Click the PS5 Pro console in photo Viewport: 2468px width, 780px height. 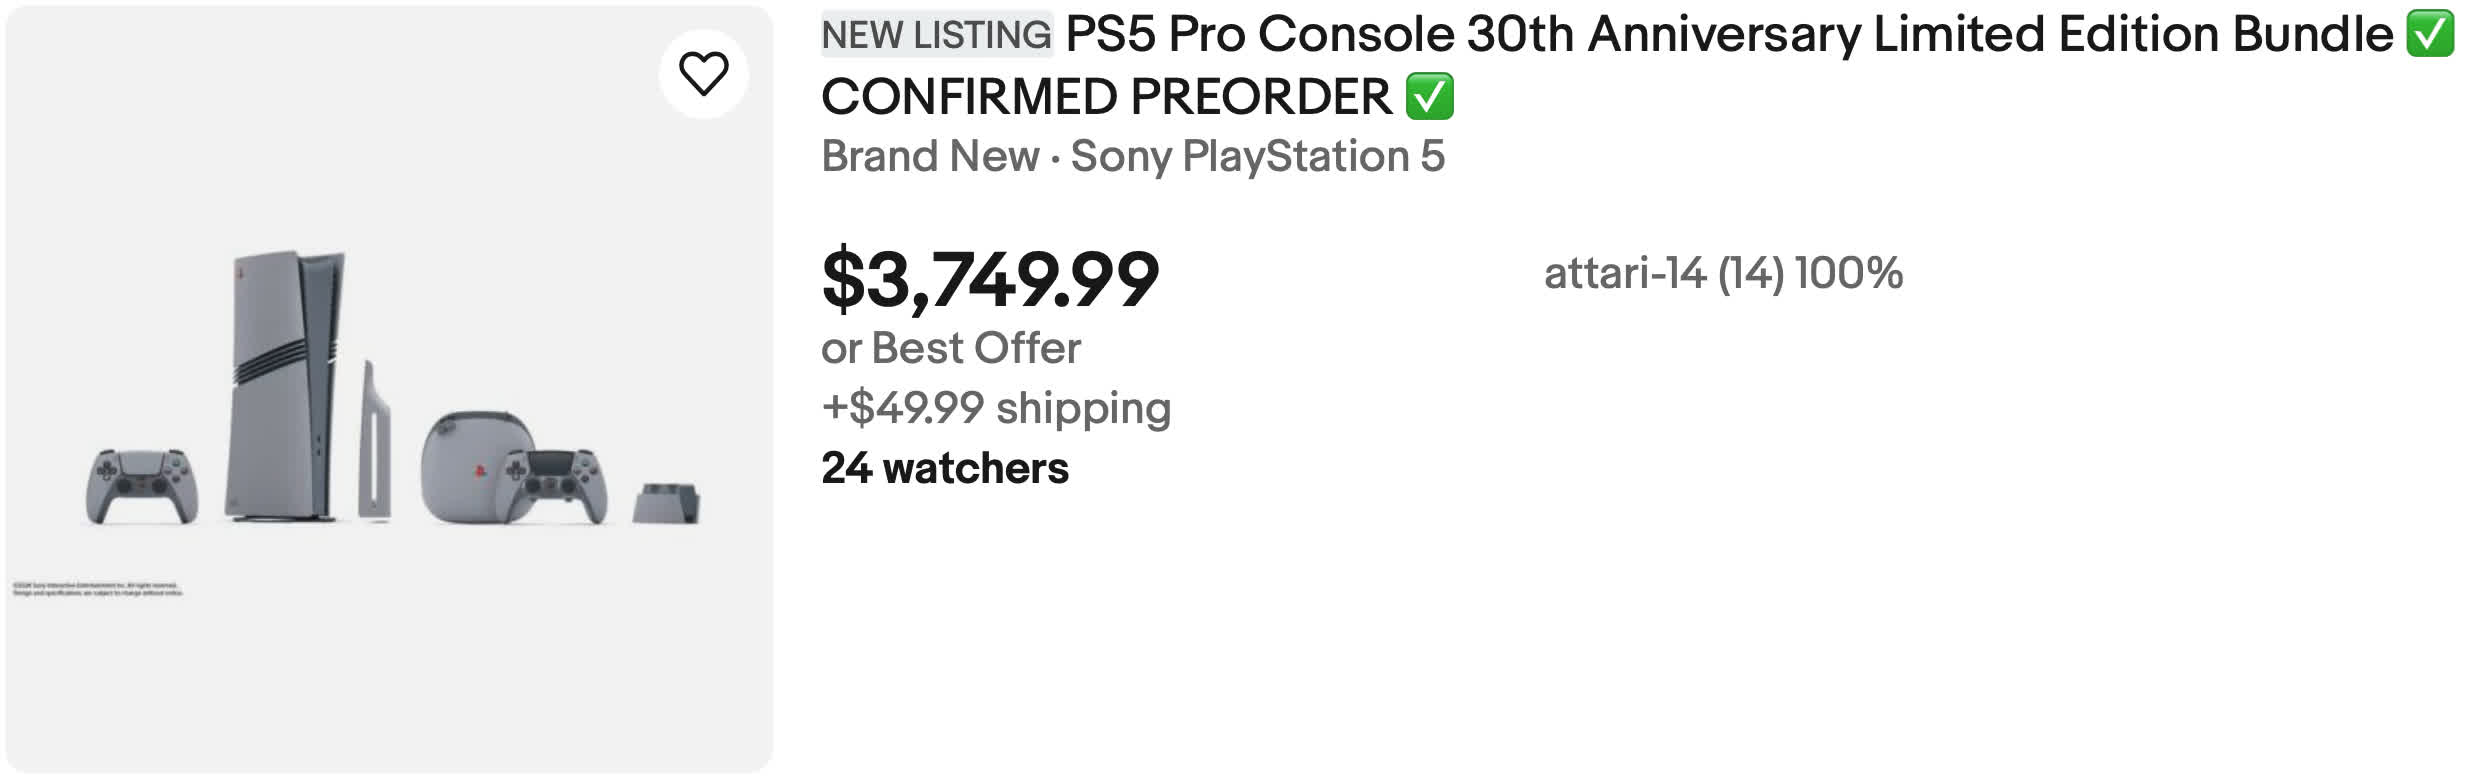tap(285, 385)
